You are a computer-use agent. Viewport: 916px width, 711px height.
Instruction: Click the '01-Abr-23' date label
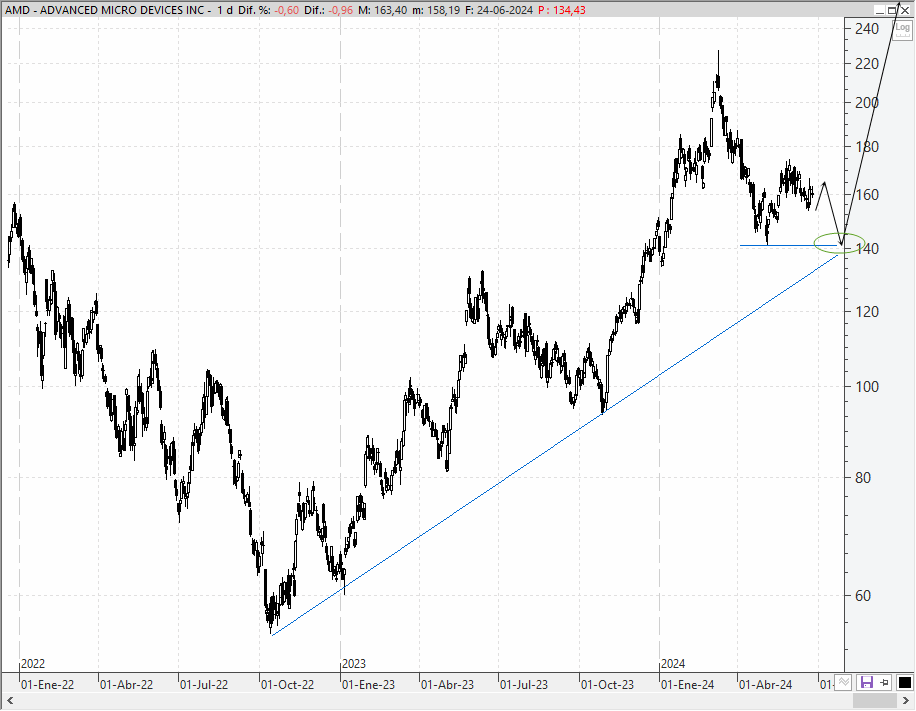(x=447, y=684)
